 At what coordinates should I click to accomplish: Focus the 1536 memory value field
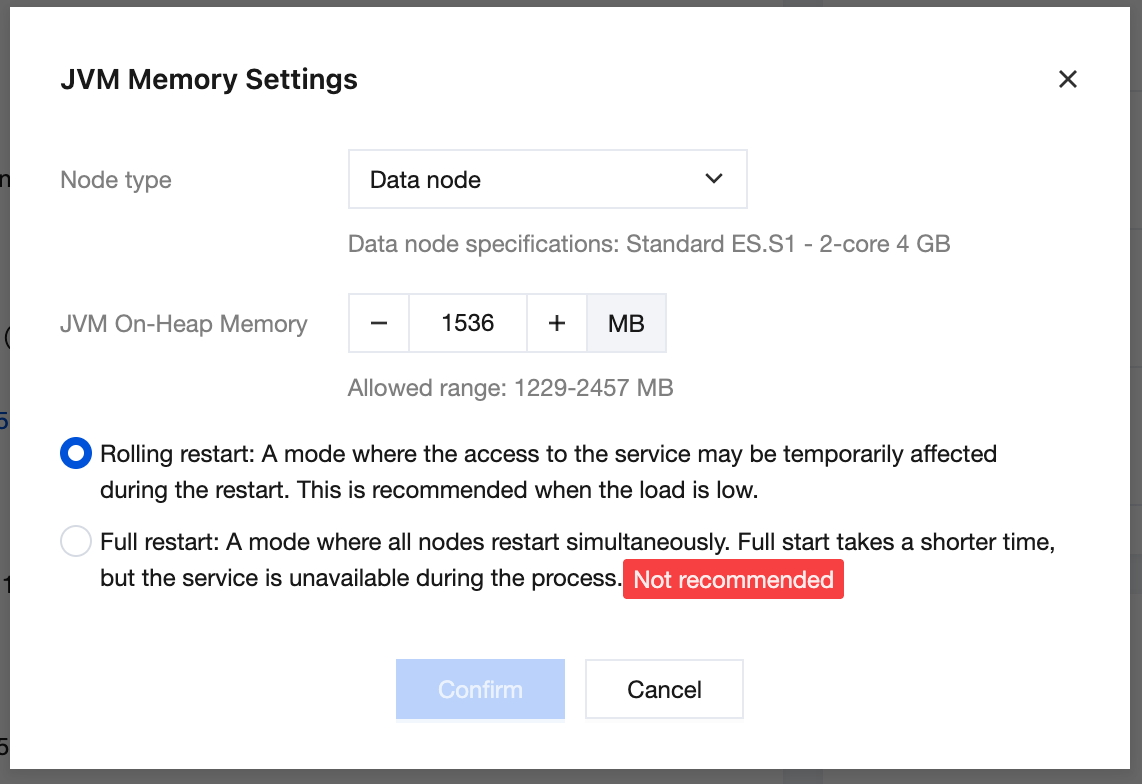pyautogui.click(x=468, y=323)
